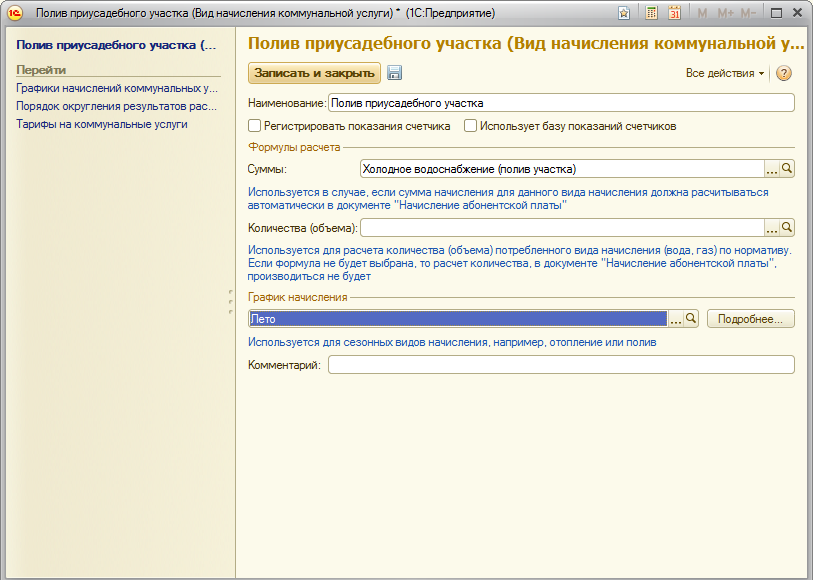The width and height of the screenshot is (813, 580).
Task: Open selection list for Суммы formula
Action: [x=771, y=169]
